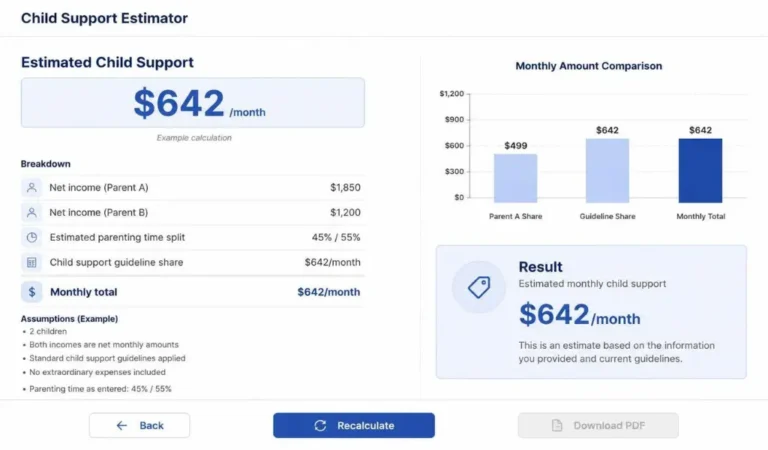The image size is (768, 450).
Task: Click the Net income (Parent A) row label
Action: point(99,188)
